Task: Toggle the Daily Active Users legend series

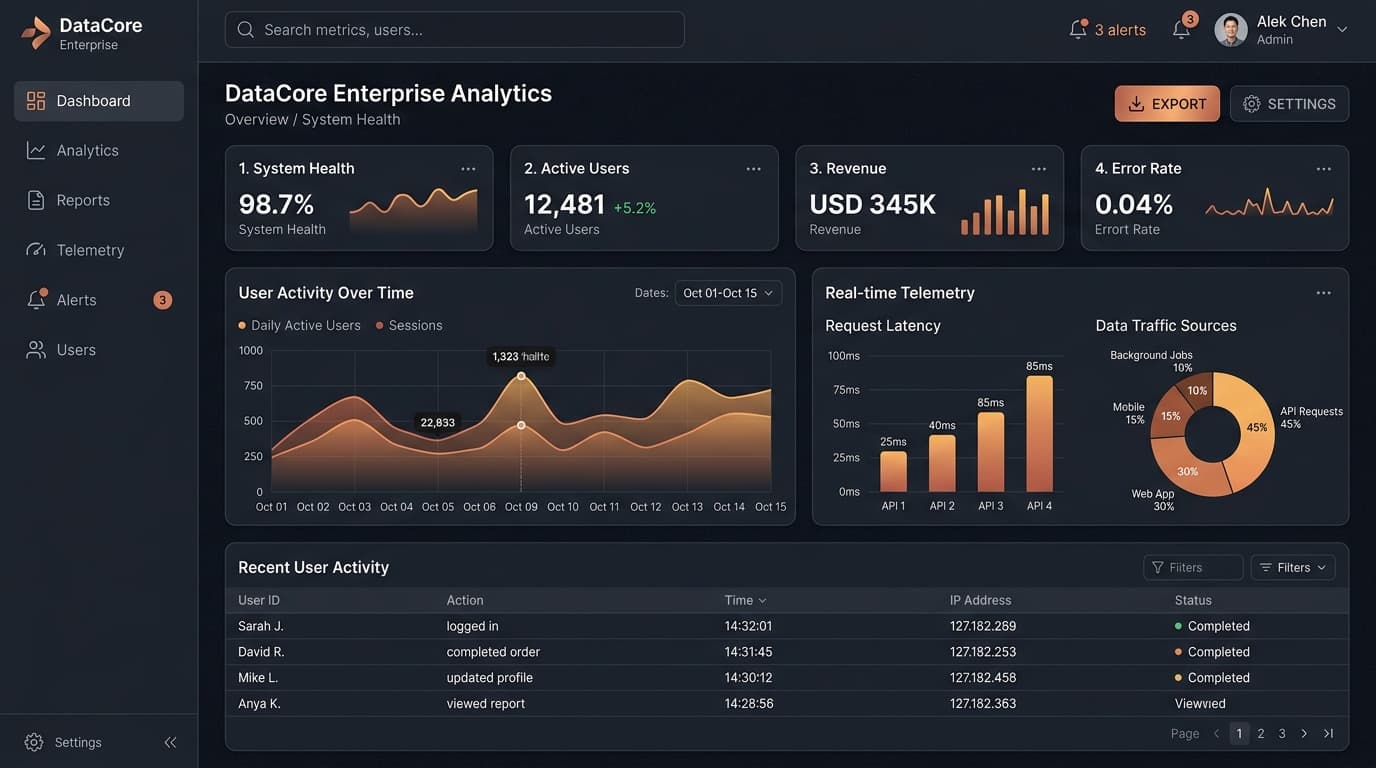Action: [299, 325]
